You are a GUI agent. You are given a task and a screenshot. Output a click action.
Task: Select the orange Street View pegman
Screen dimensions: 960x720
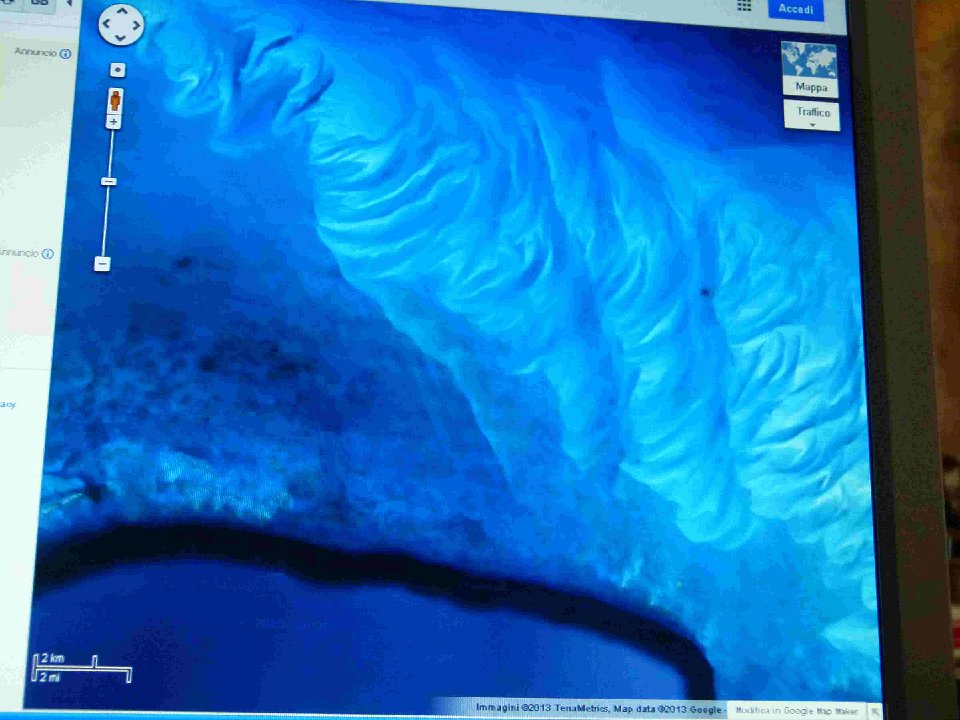click(x=115, y=101)
